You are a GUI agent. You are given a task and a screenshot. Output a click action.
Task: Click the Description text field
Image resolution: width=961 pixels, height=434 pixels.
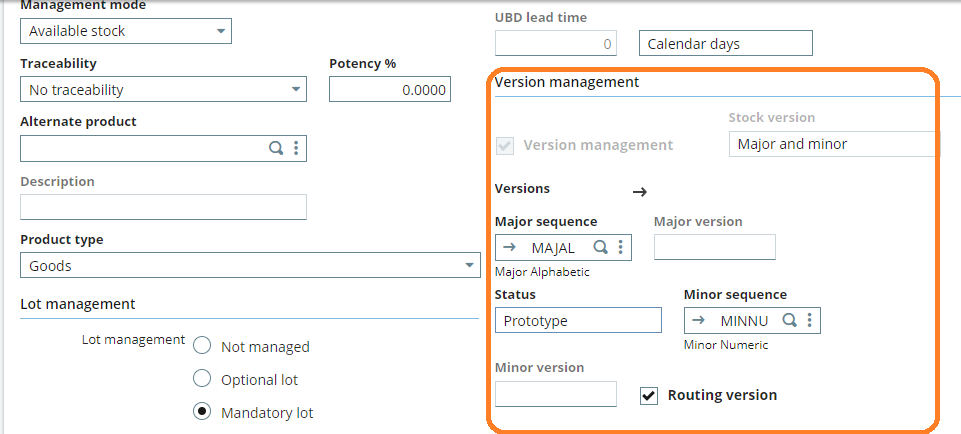click(163, 207)
